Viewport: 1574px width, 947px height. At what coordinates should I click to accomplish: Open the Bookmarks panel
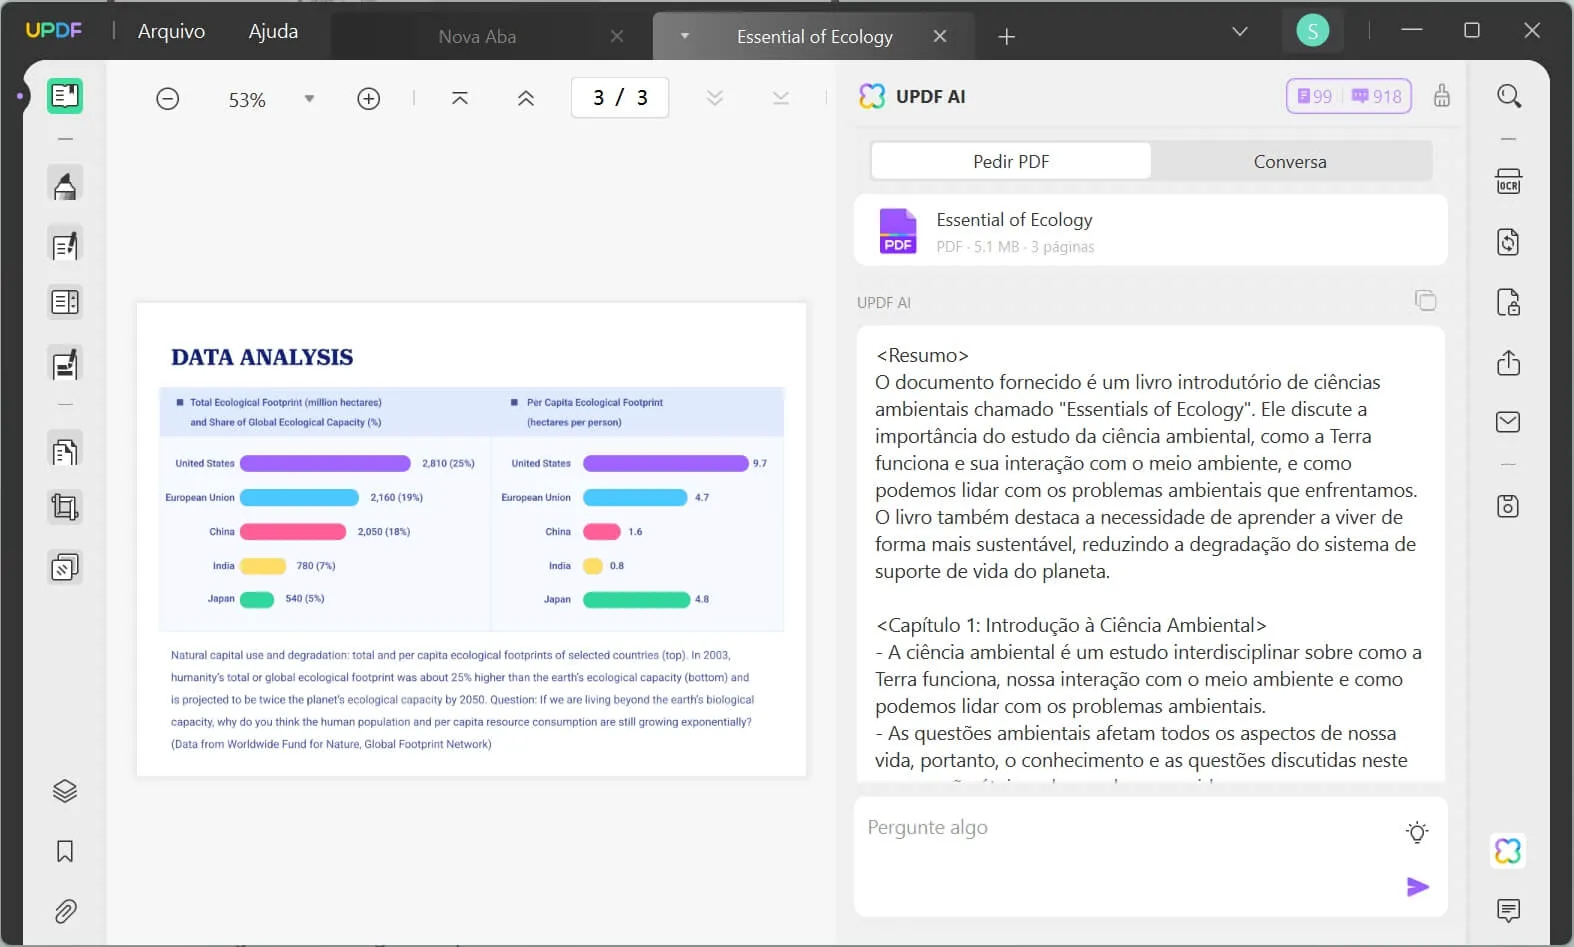pyautogui.click(x=65, y=851)
